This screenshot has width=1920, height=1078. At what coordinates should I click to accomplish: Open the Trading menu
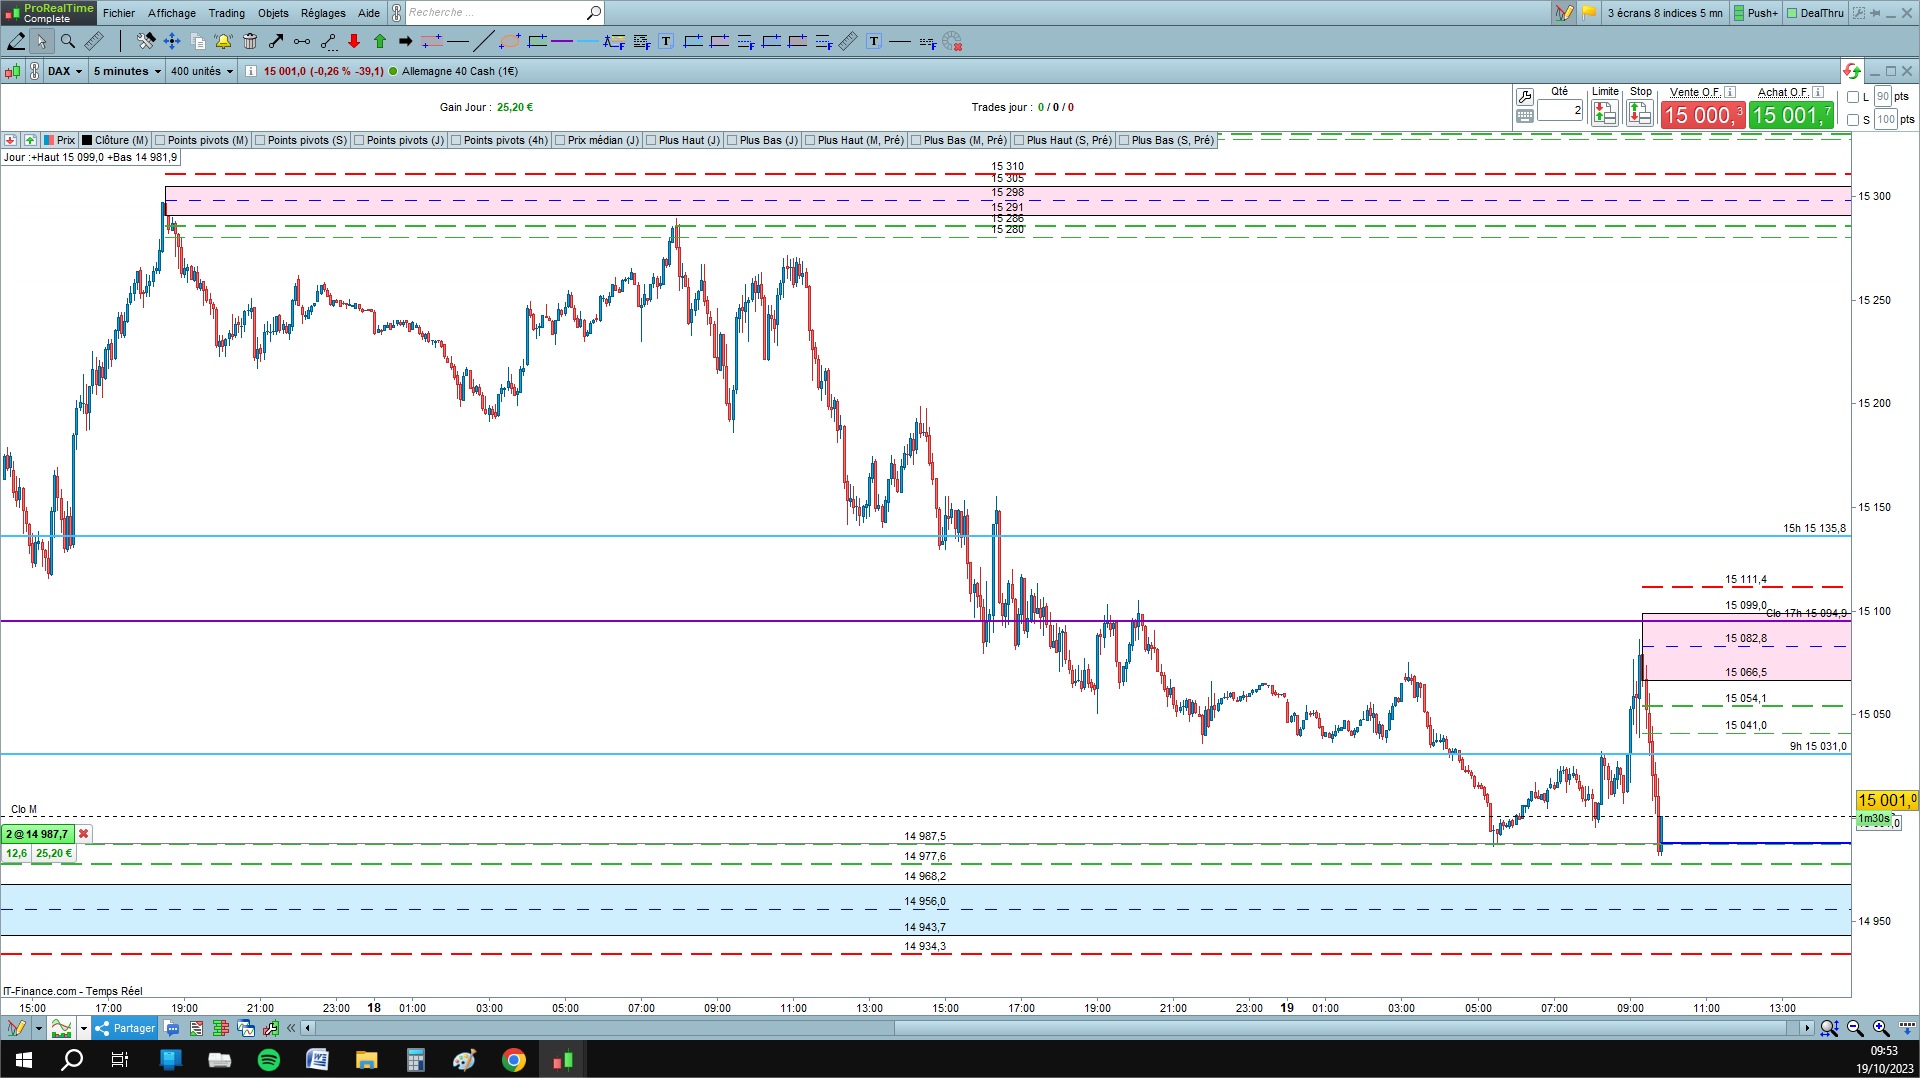227,13
